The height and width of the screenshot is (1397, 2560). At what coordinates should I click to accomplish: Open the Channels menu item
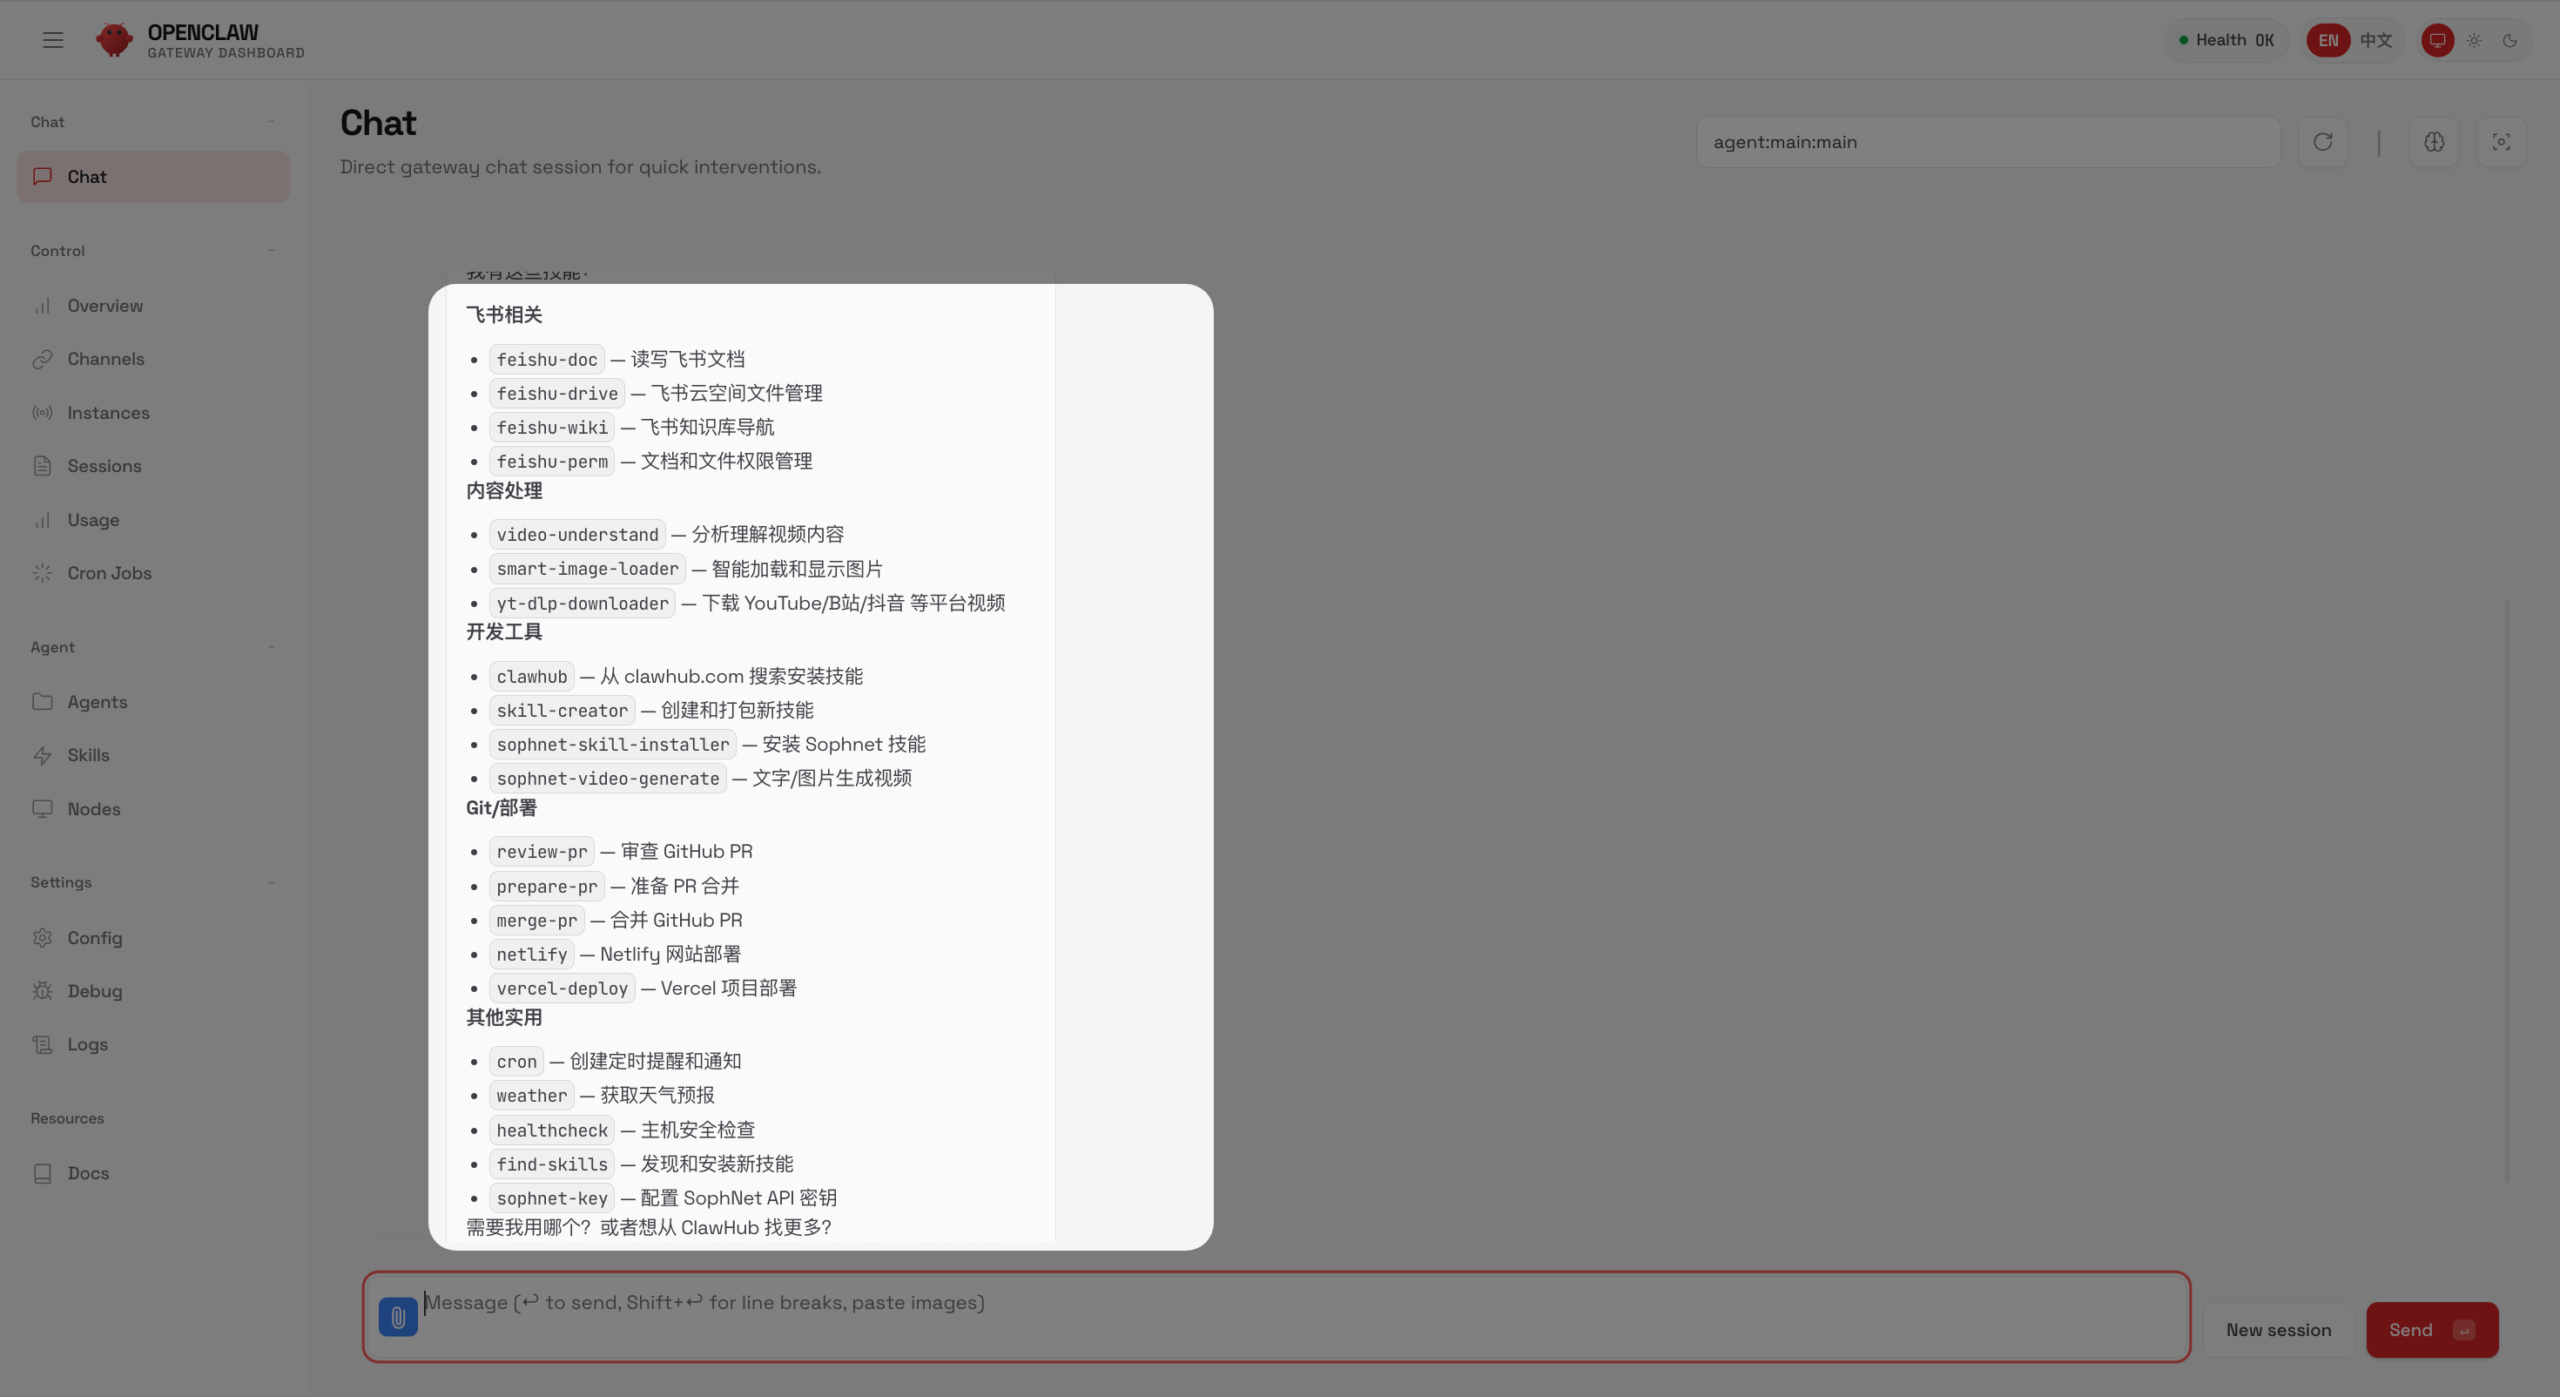point(105,359)
